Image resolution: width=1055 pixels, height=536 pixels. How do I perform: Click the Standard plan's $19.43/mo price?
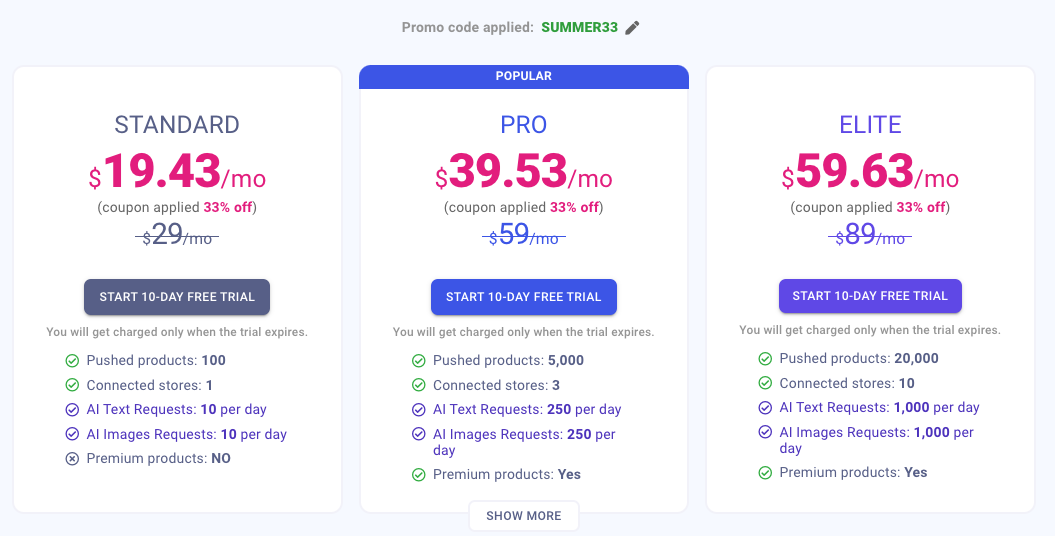[177, 173]
